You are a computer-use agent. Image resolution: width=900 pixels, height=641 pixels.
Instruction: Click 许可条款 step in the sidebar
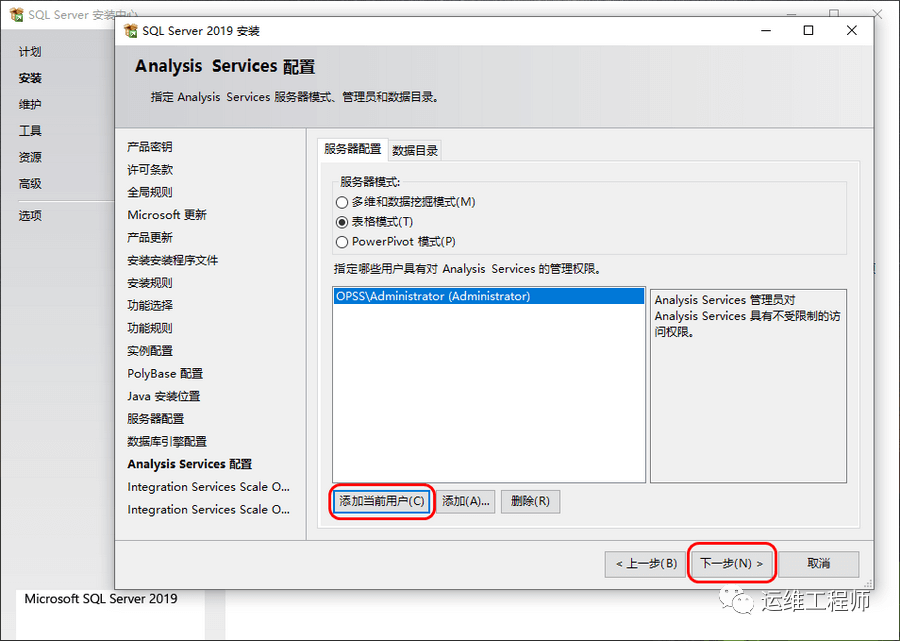click(x=150, y=170)
